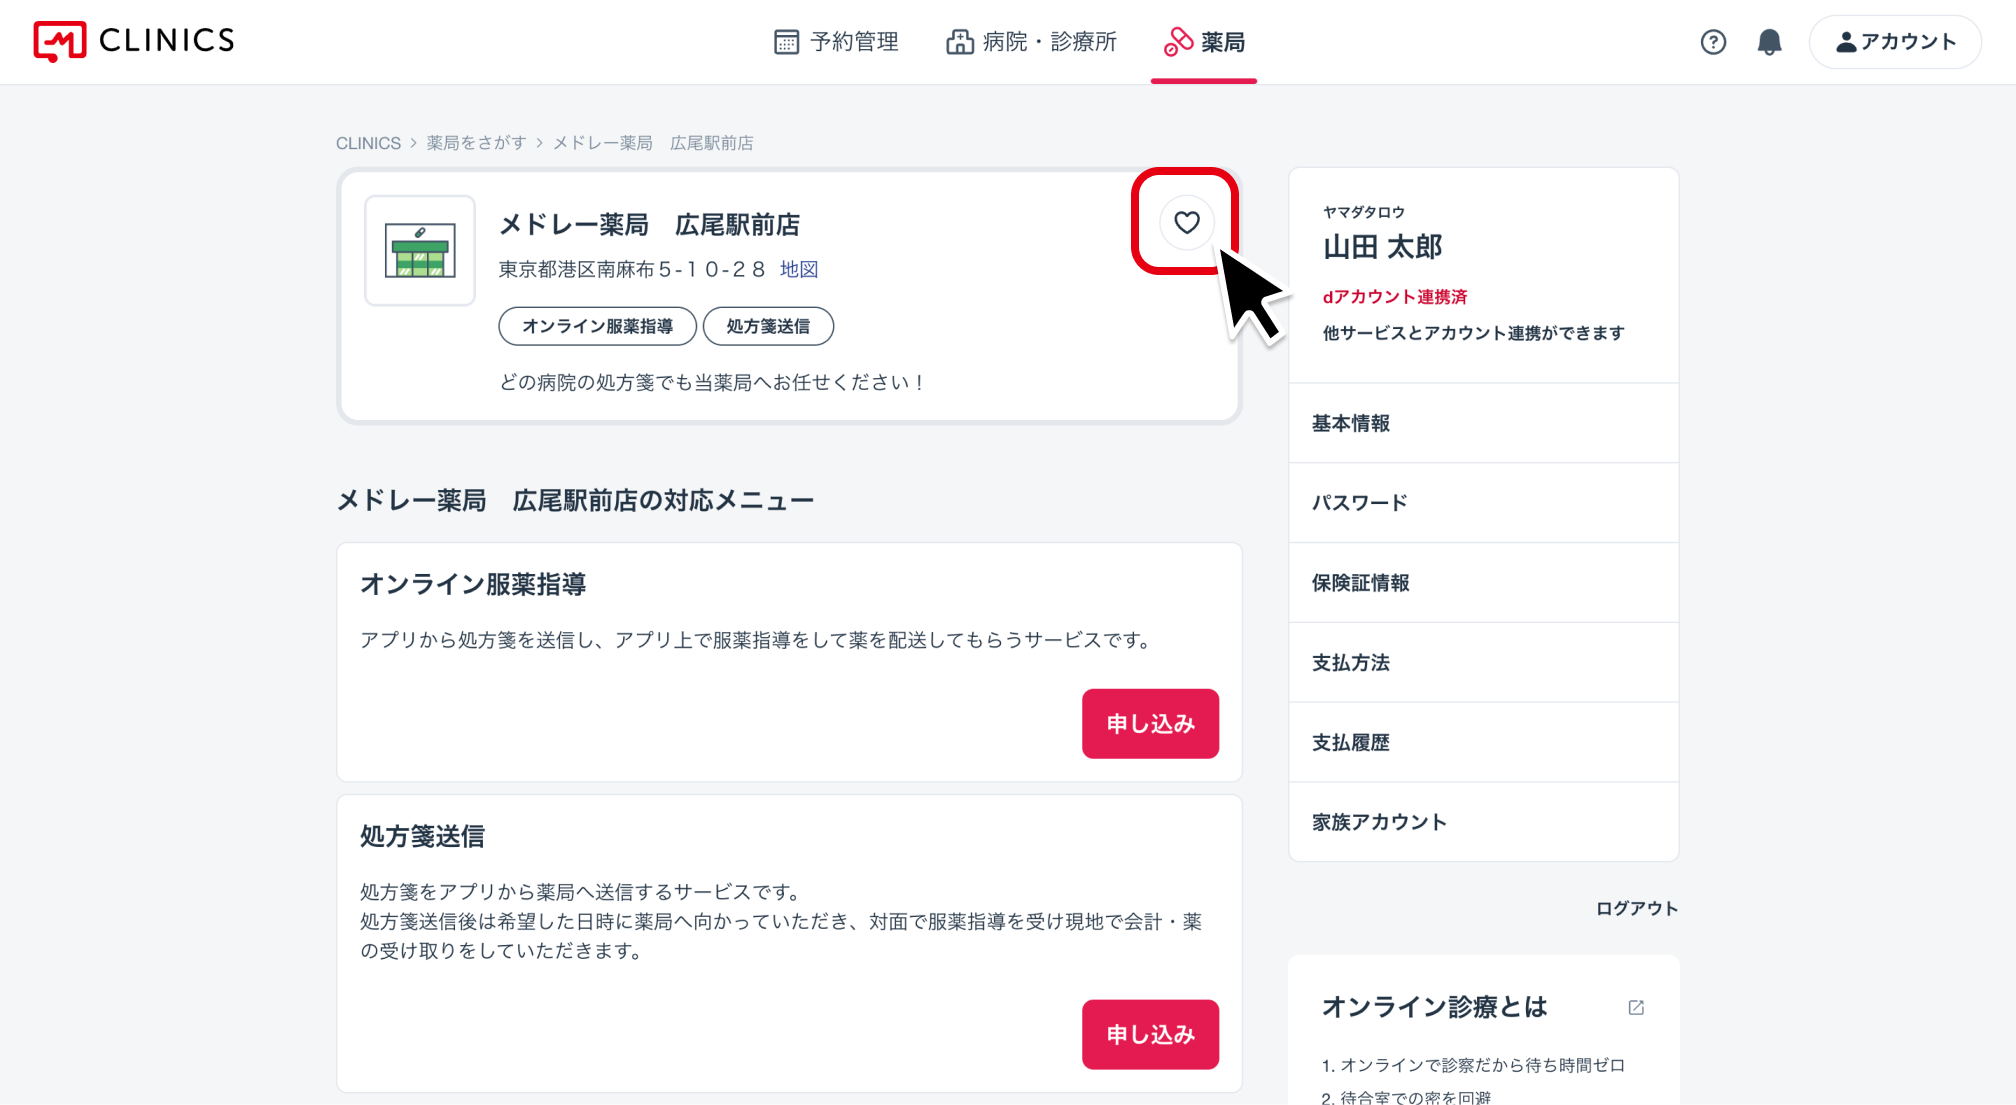Open 支払方法 settings
This screenshot has height=1105, width=2016.
[x=1483, y=662]
